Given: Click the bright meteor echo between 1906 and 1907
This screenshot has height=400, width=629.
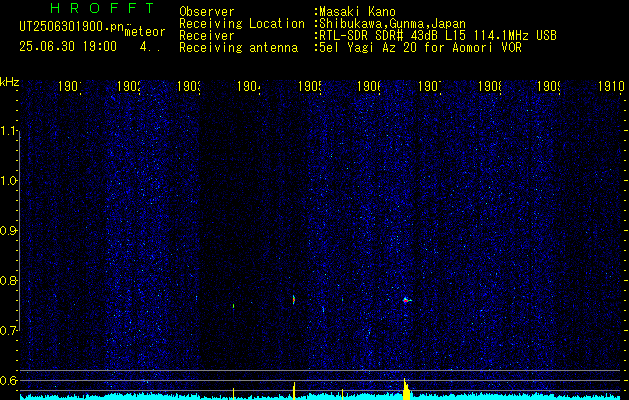Looking at the screenshot, I should (406, 300).
